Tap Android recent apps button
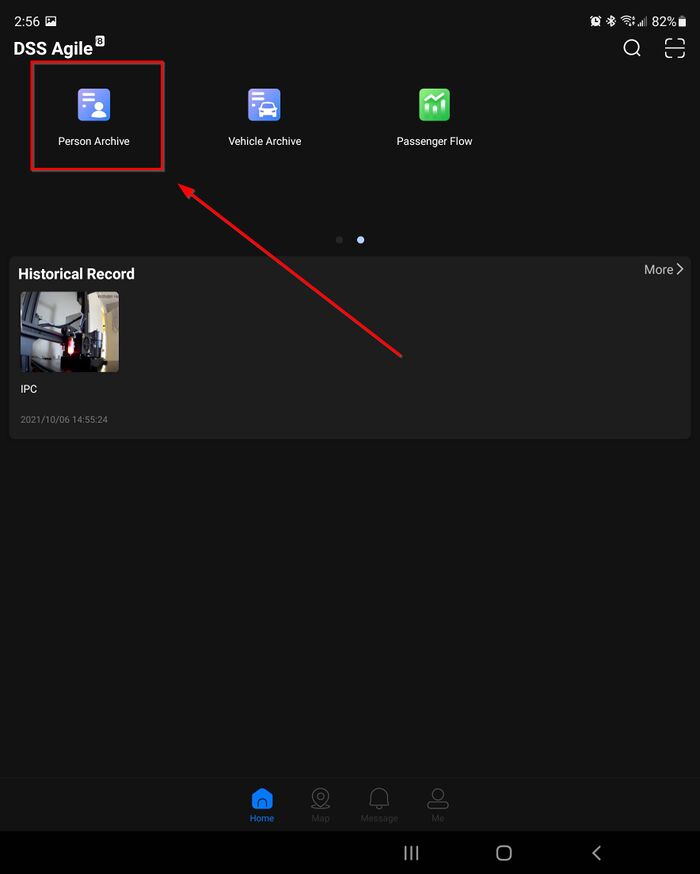Viewport: 700px width, 874px height. pyautogui.click(x=411, y=852)
